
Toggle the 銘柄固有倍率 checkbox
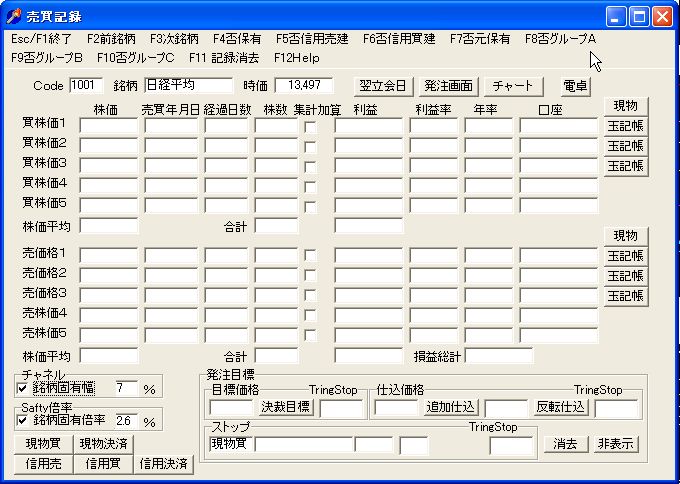point(23,421)
